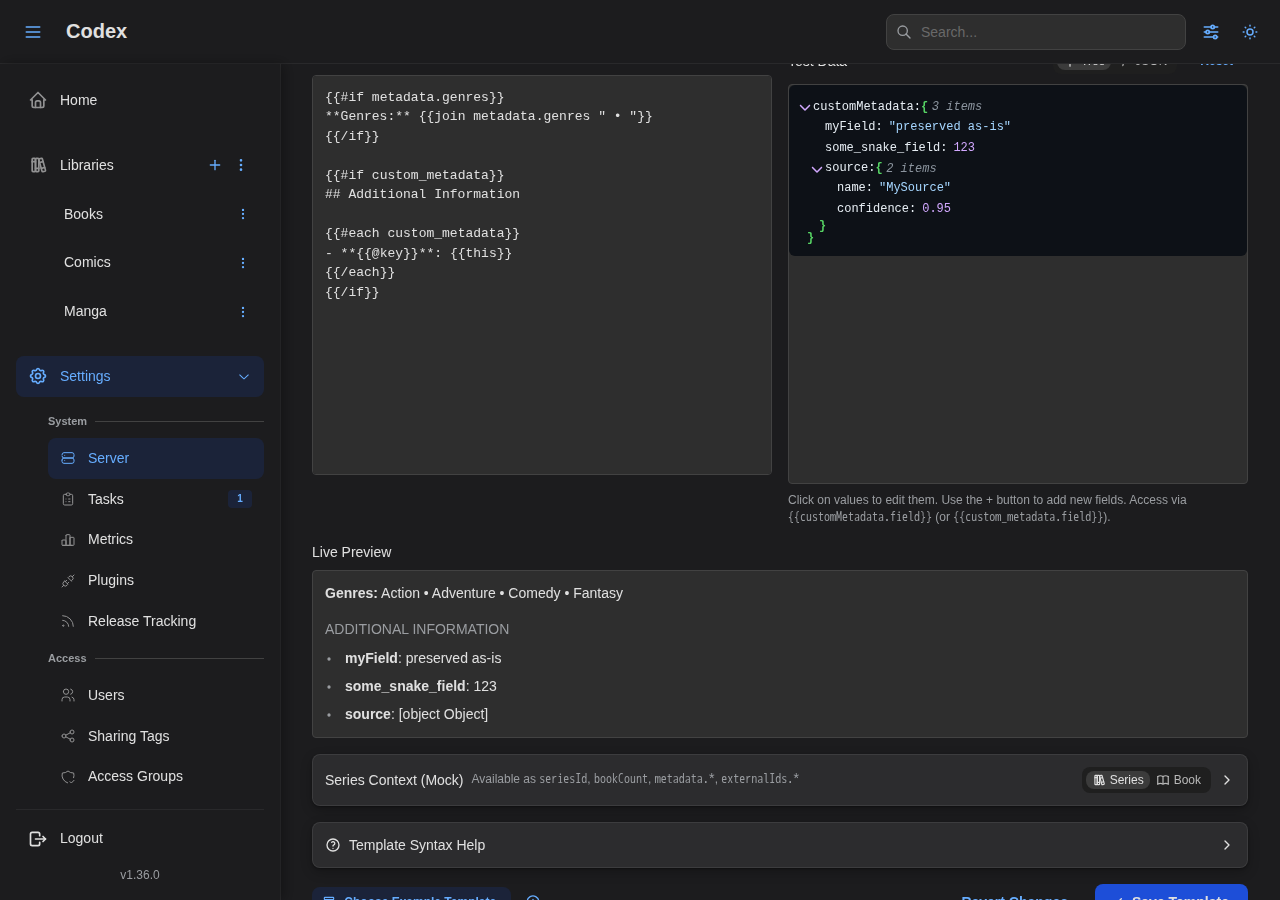Open Tasks via its clipboard icon

pyautogui.click(x=68, y=499)
